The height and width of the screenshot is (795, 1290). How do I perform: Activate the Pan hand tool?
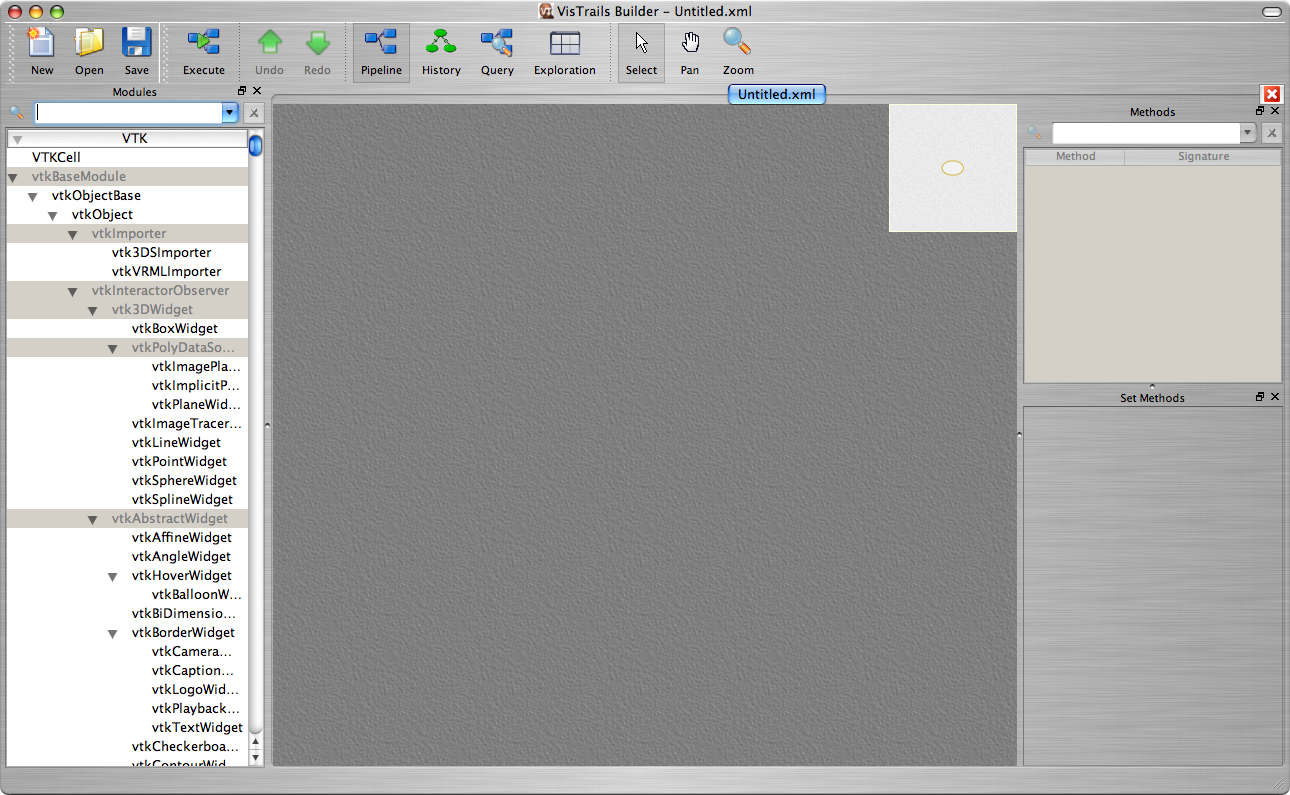point(690,43)
